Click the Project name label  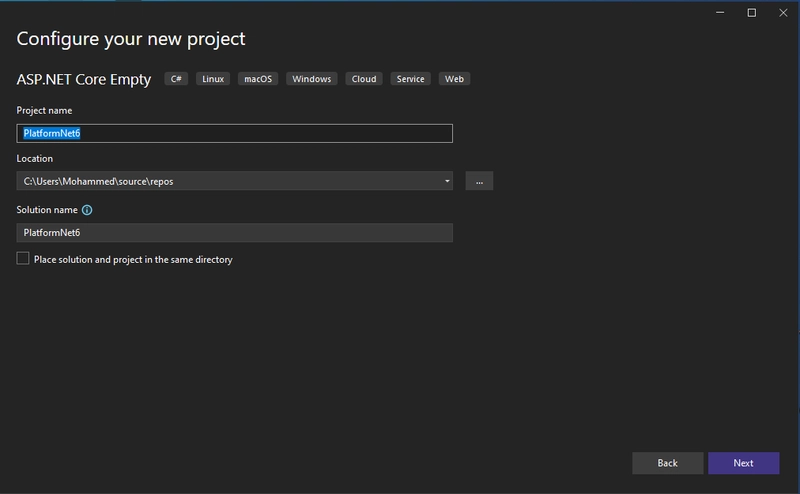click(44, 110)
